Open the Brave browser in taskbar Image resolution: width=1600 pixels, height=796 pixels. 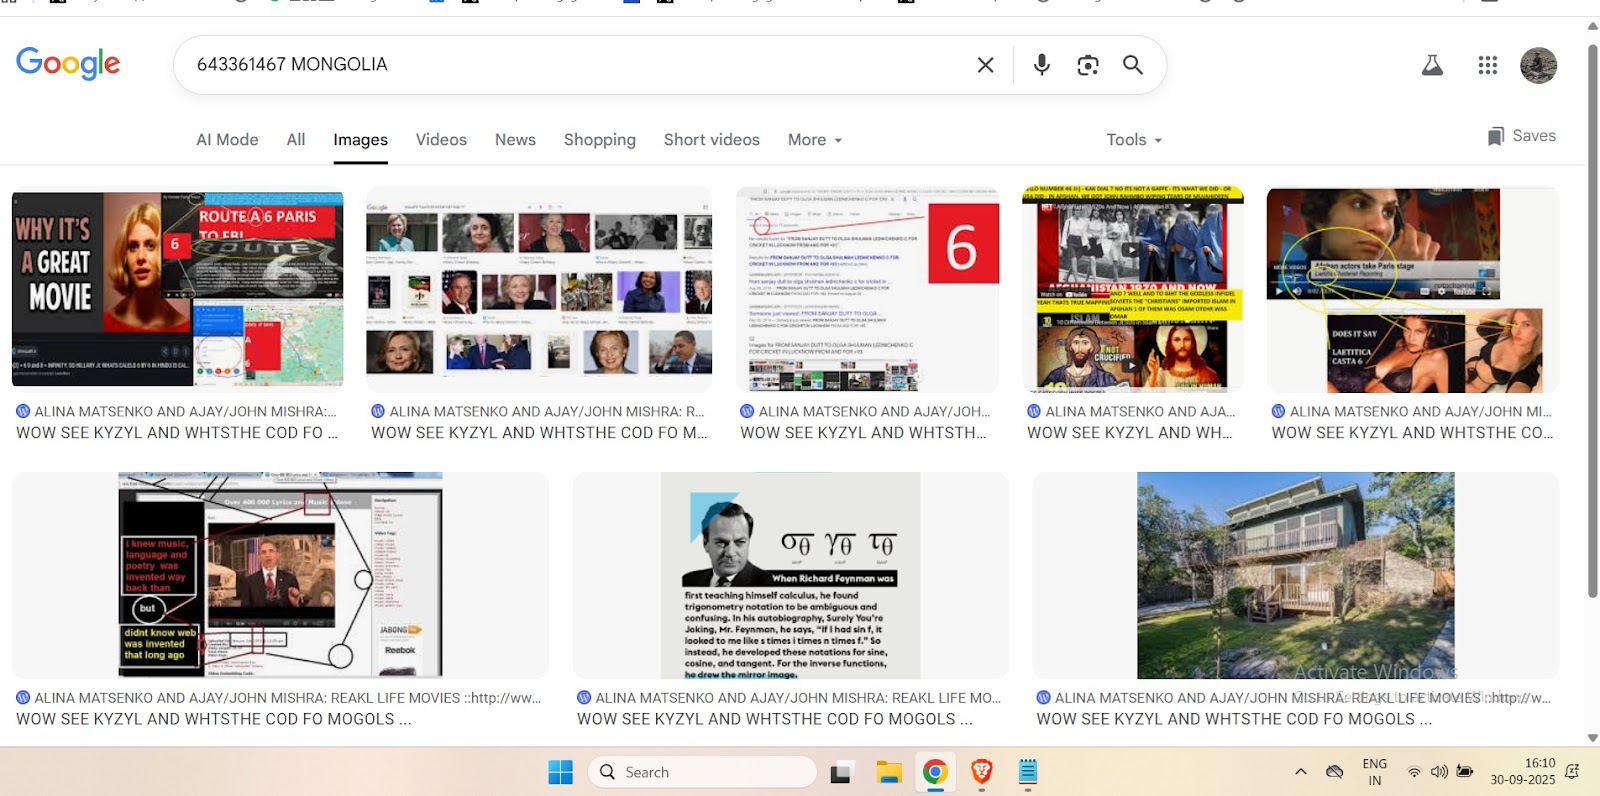981,771
